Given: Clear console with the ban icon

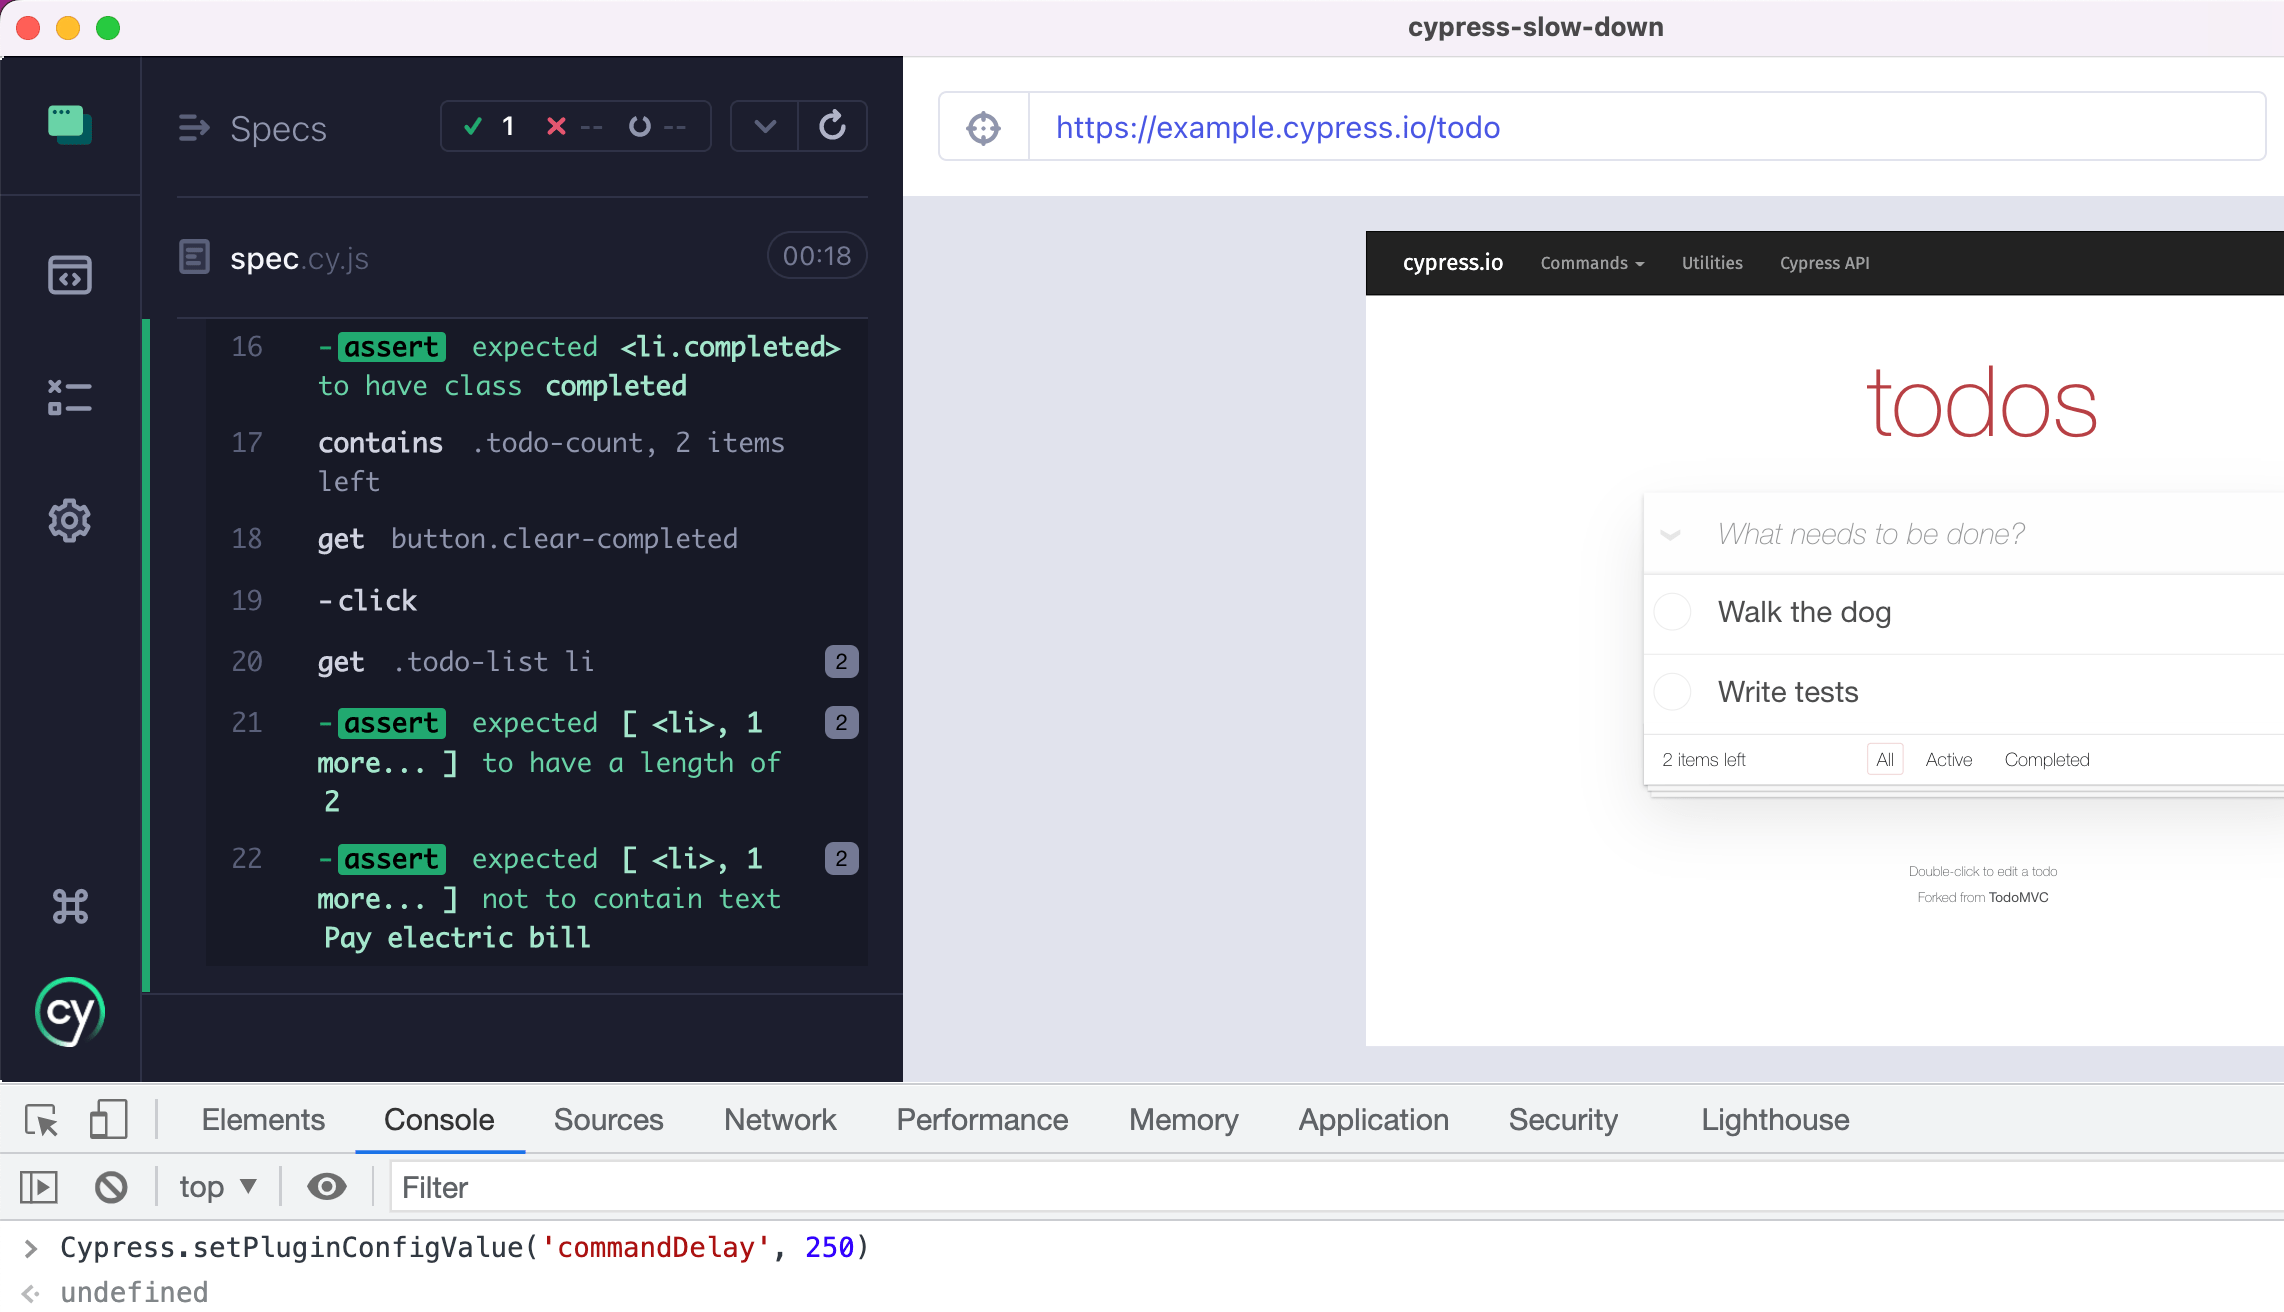Looking at the screenshot, I should (x=111, y=1187).
